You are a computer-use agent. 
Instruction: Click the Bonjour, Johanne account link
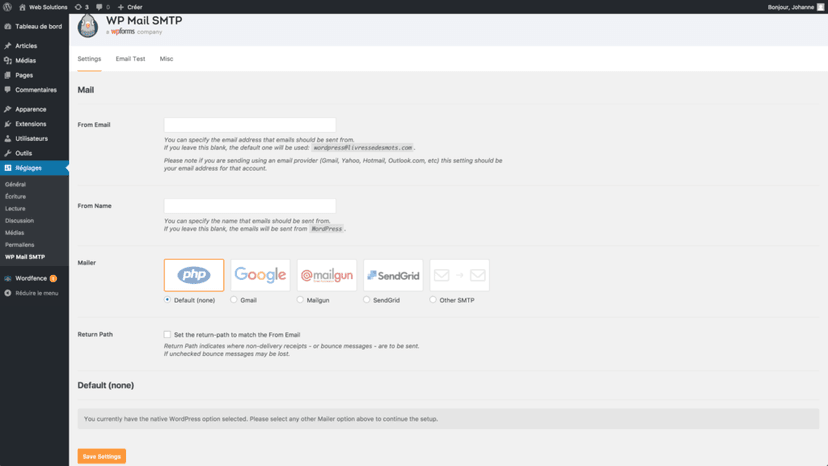pyautogui.click(x=791, y=7)
